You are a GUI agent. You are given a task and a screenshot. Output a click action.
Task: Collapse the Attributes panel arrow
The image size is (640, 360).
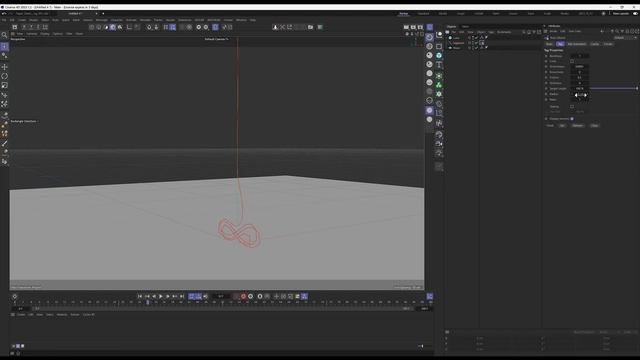[545, 26]
